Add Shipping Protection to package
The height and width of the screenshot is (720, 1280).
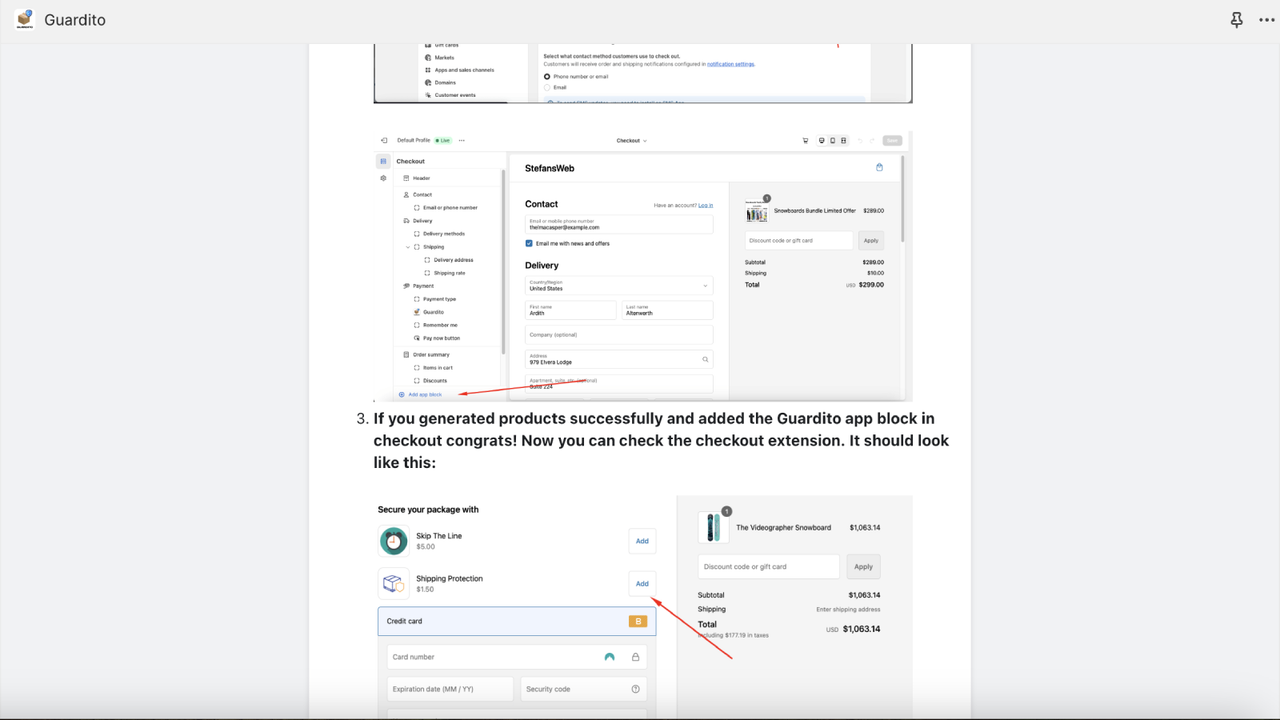(x=642, y=583)
